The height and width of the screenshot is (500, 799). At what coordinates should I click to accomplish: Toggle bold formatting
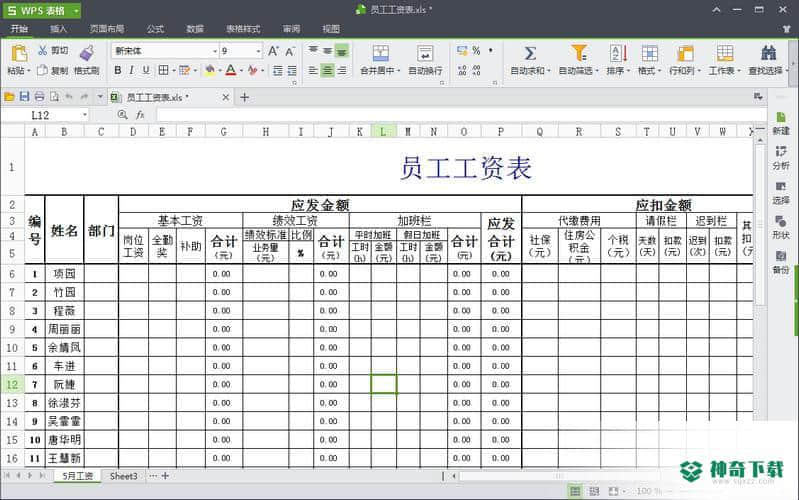click(x=118, y=70)
